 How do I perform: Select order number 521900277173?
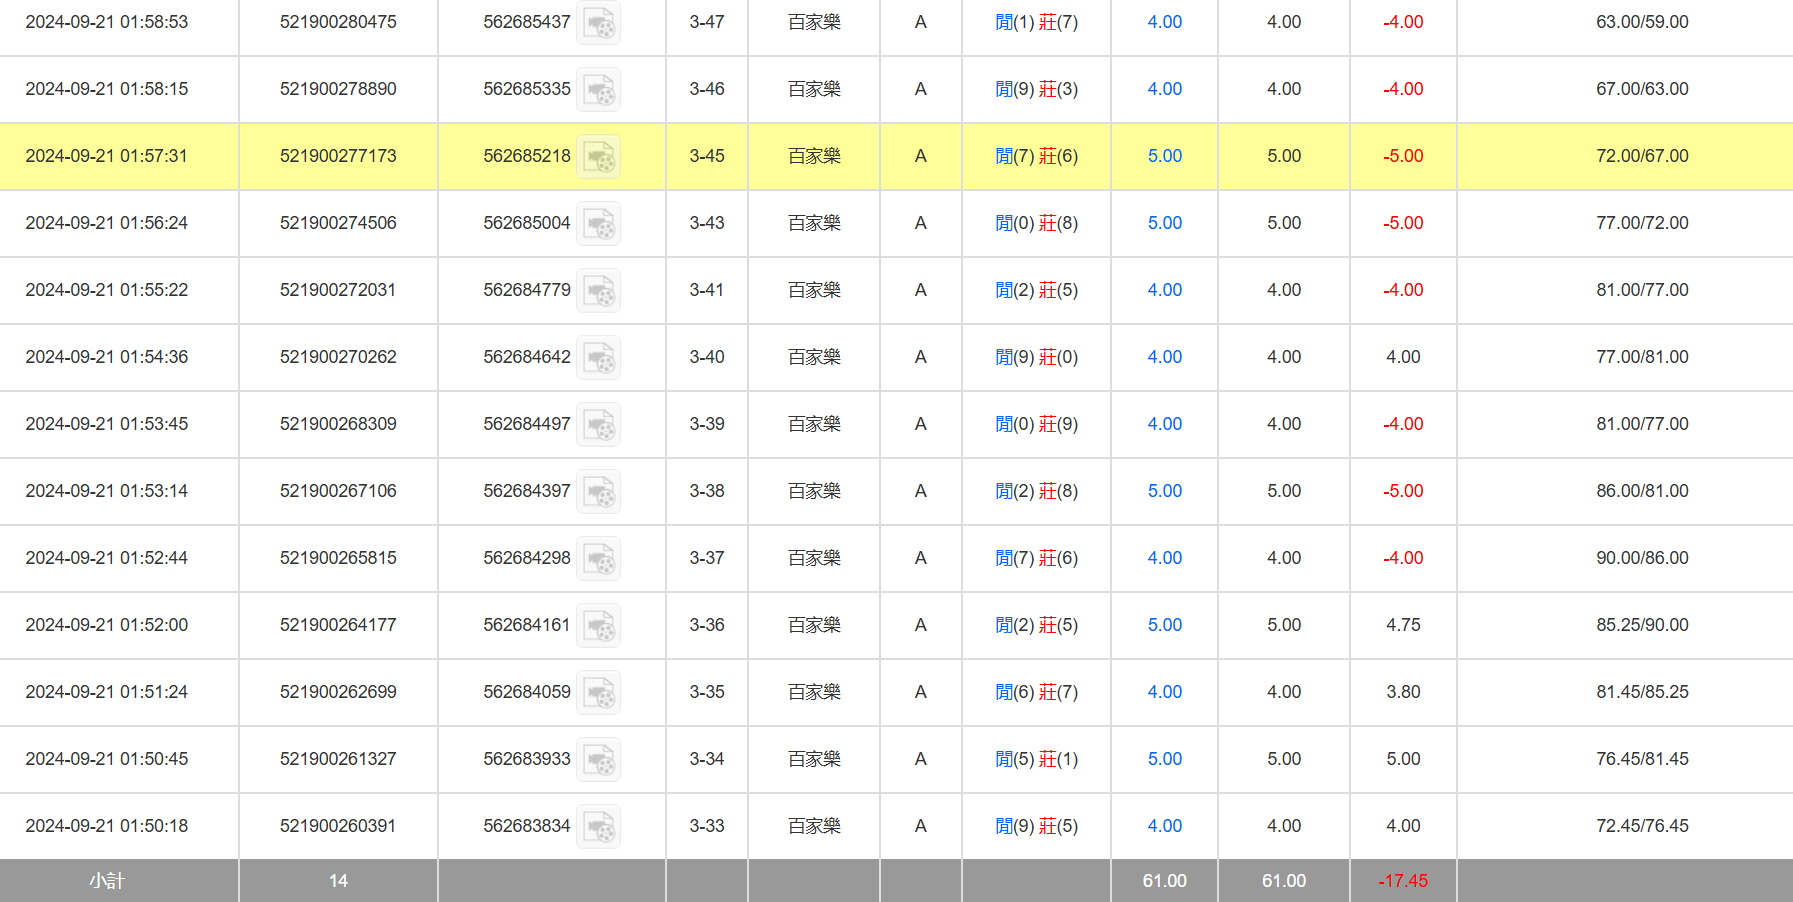[x=338, y=156]
